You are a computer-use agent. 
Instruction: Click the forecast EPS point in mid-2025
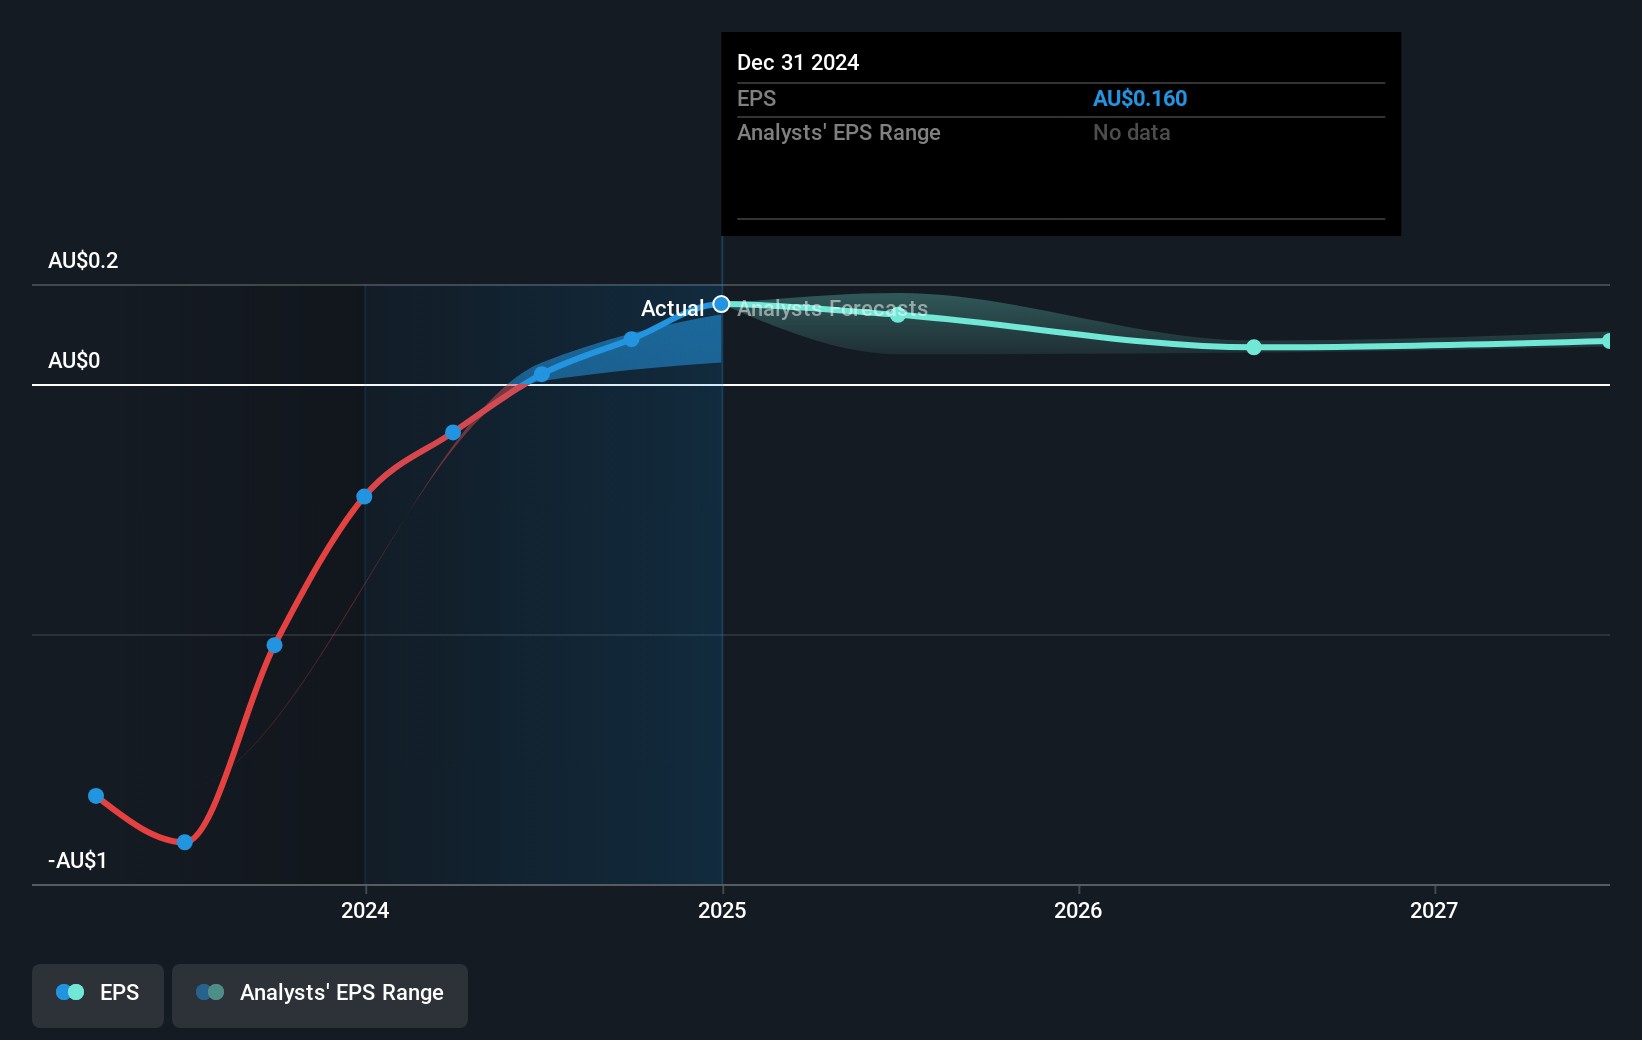[x=898, y=314]
